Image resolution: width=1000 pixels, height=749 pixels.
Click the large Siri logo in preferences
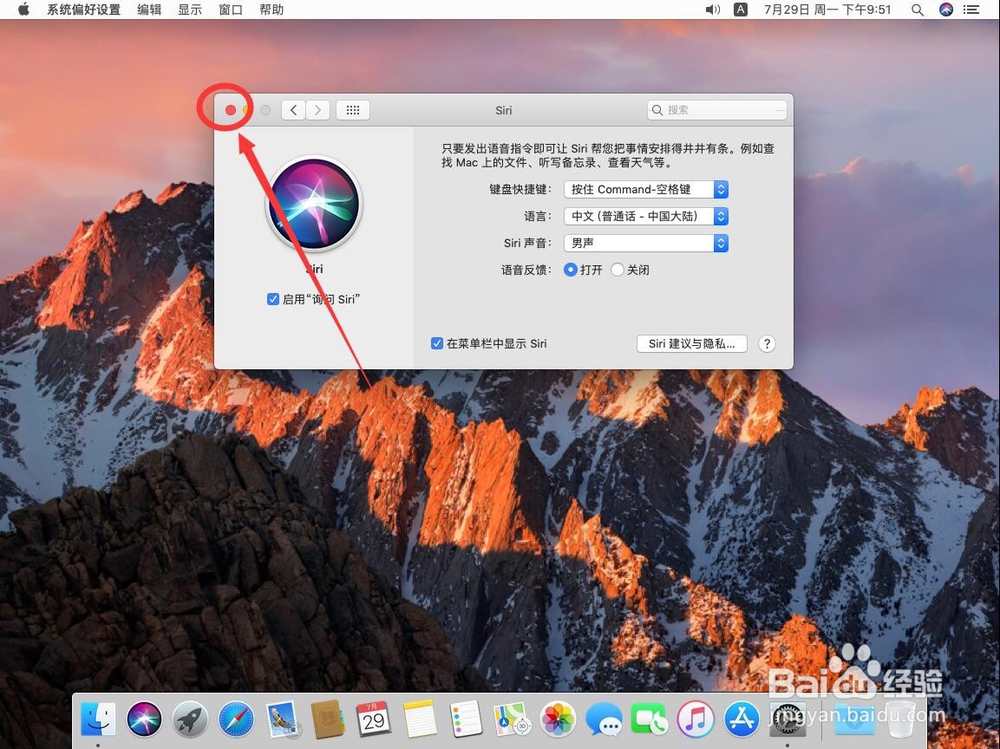(314, 204)
